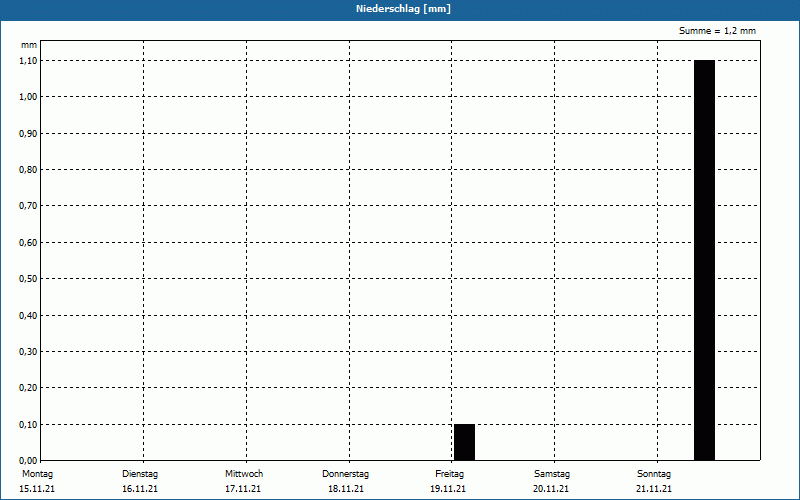Image resolution: width=800 pixels, height=500 pixels.
Task: Select the Samstag day label
Action: (x=552, y=474)
